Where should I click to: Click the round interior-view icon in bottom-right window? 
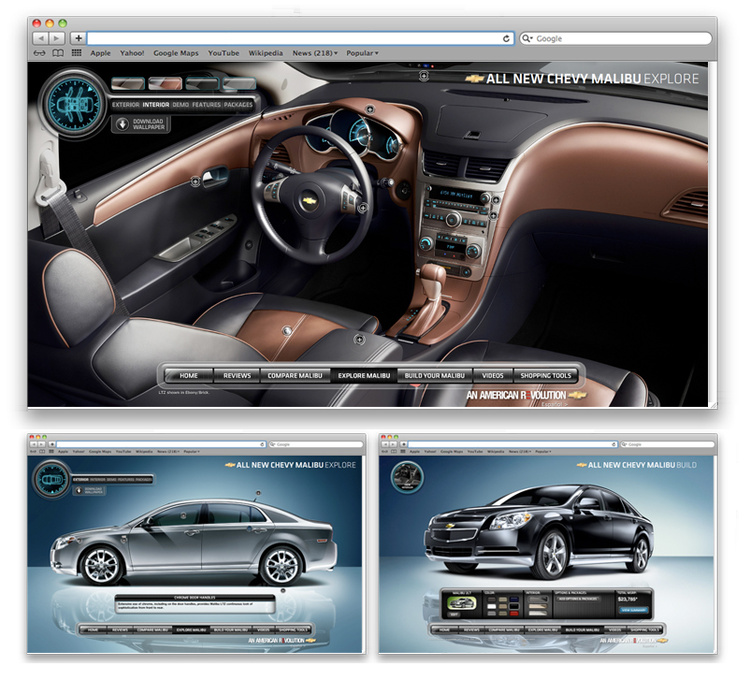click(x=407, y=477)
